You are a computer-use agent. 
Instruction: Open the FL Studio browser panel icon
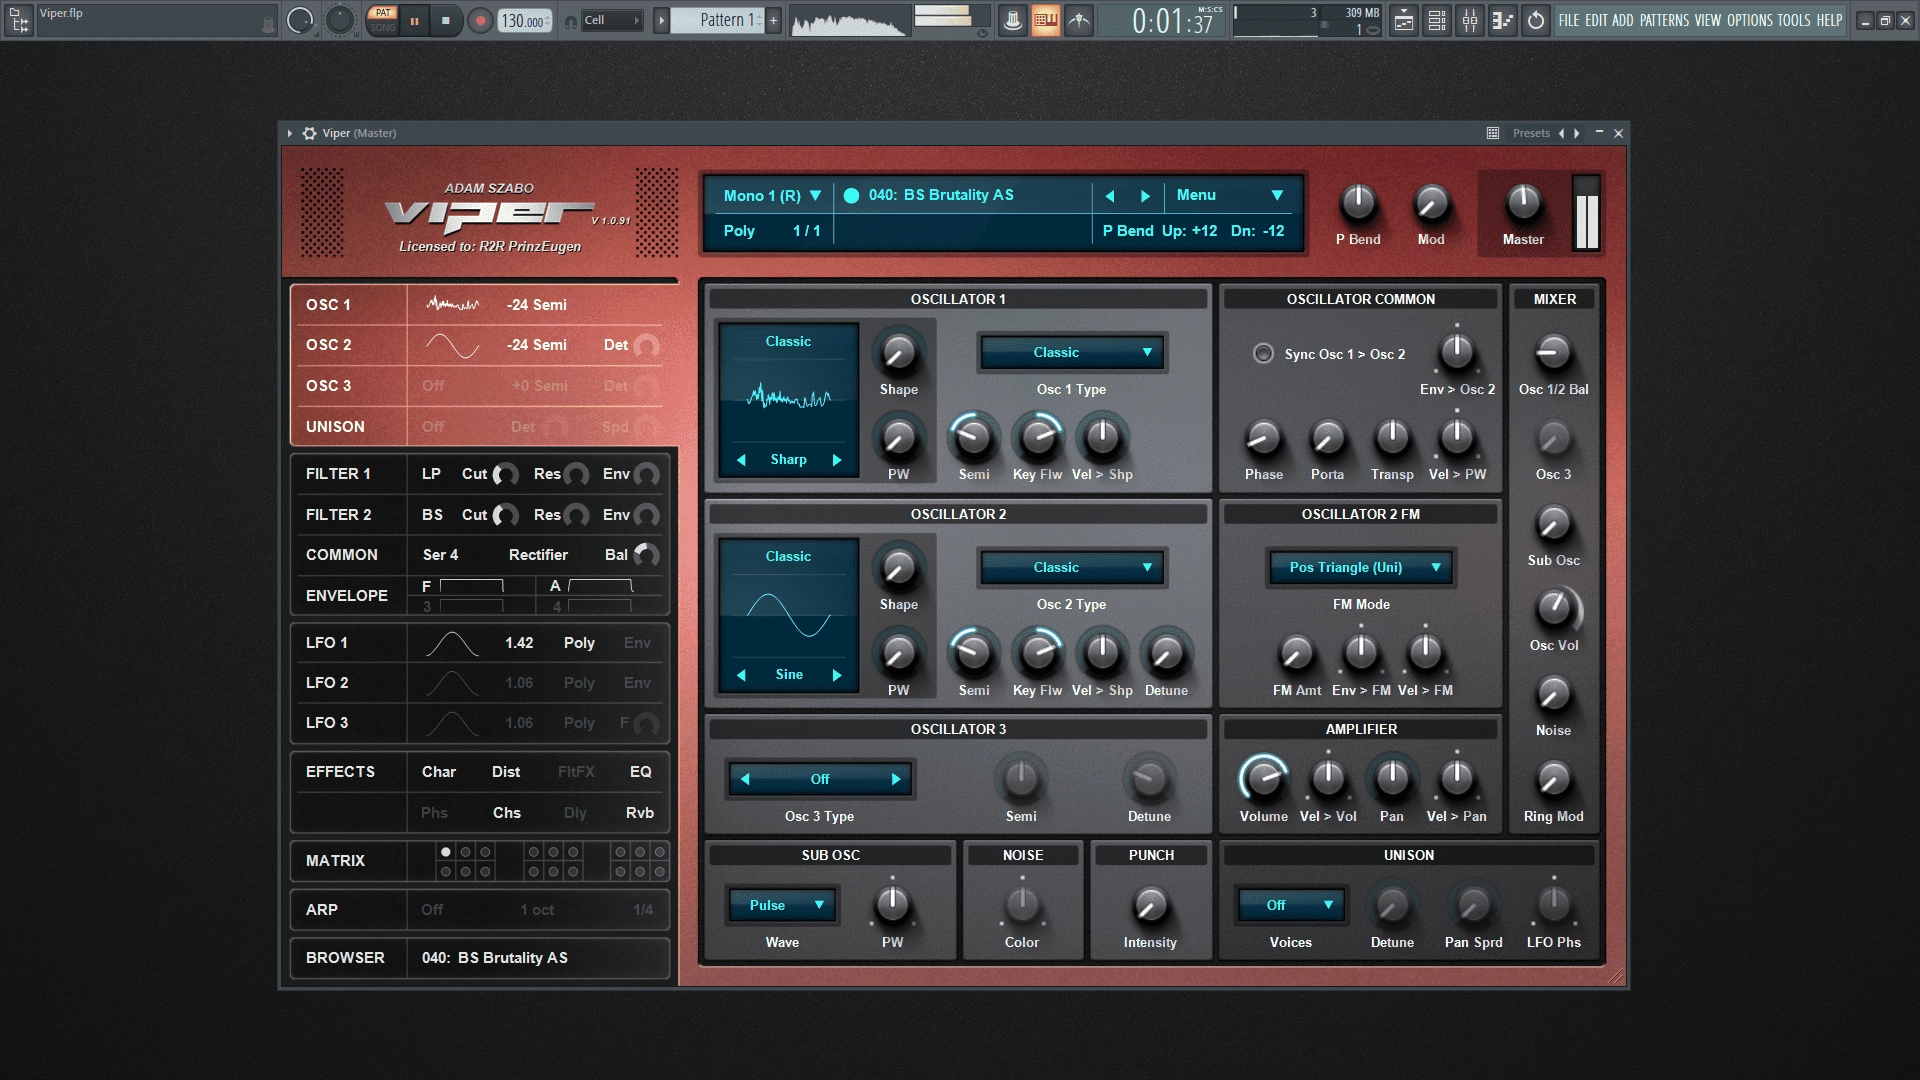coord(18,20)
